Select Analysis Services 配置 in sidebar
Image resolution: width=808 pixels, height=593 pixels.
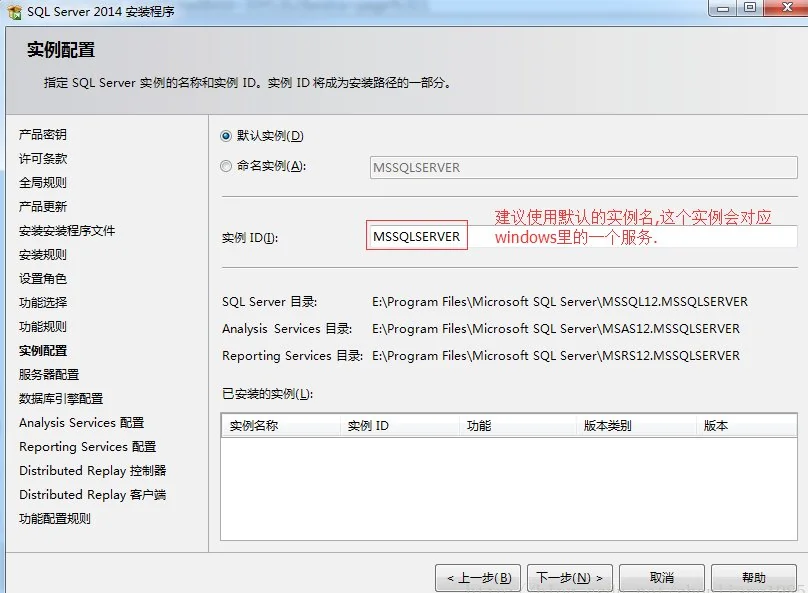pos(81,423)
